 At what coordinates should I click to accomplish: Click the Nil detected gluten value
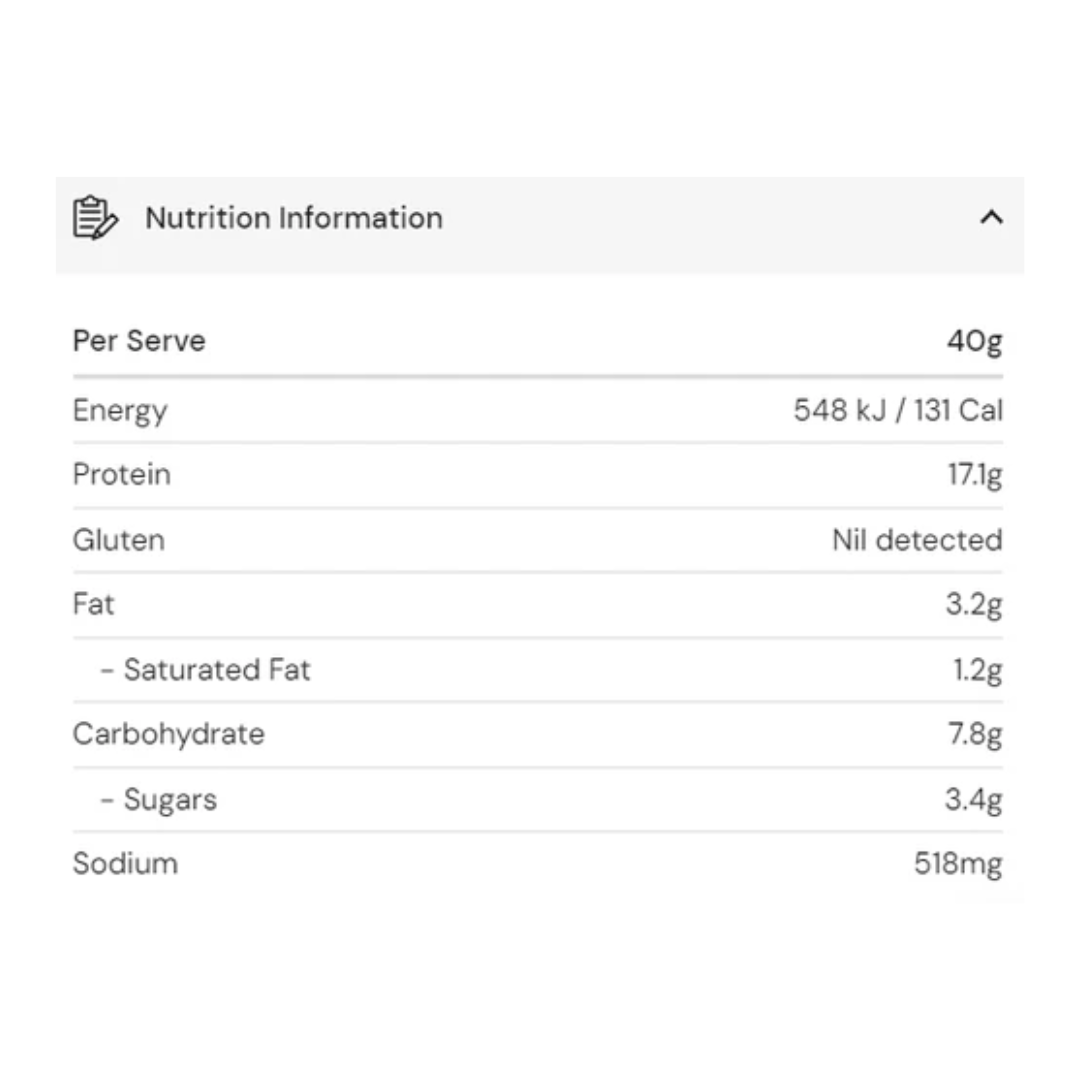pyautogui.click(x=916, y=540)
